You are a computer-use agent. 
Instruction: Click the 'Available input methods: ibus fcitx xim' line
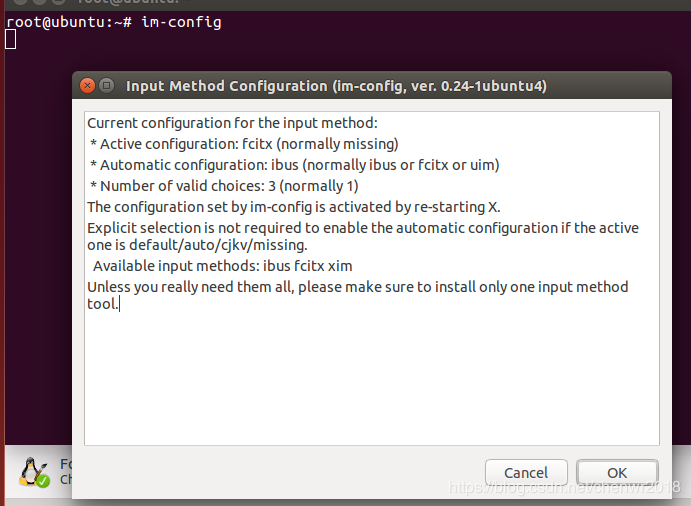(x=222, y=265)
